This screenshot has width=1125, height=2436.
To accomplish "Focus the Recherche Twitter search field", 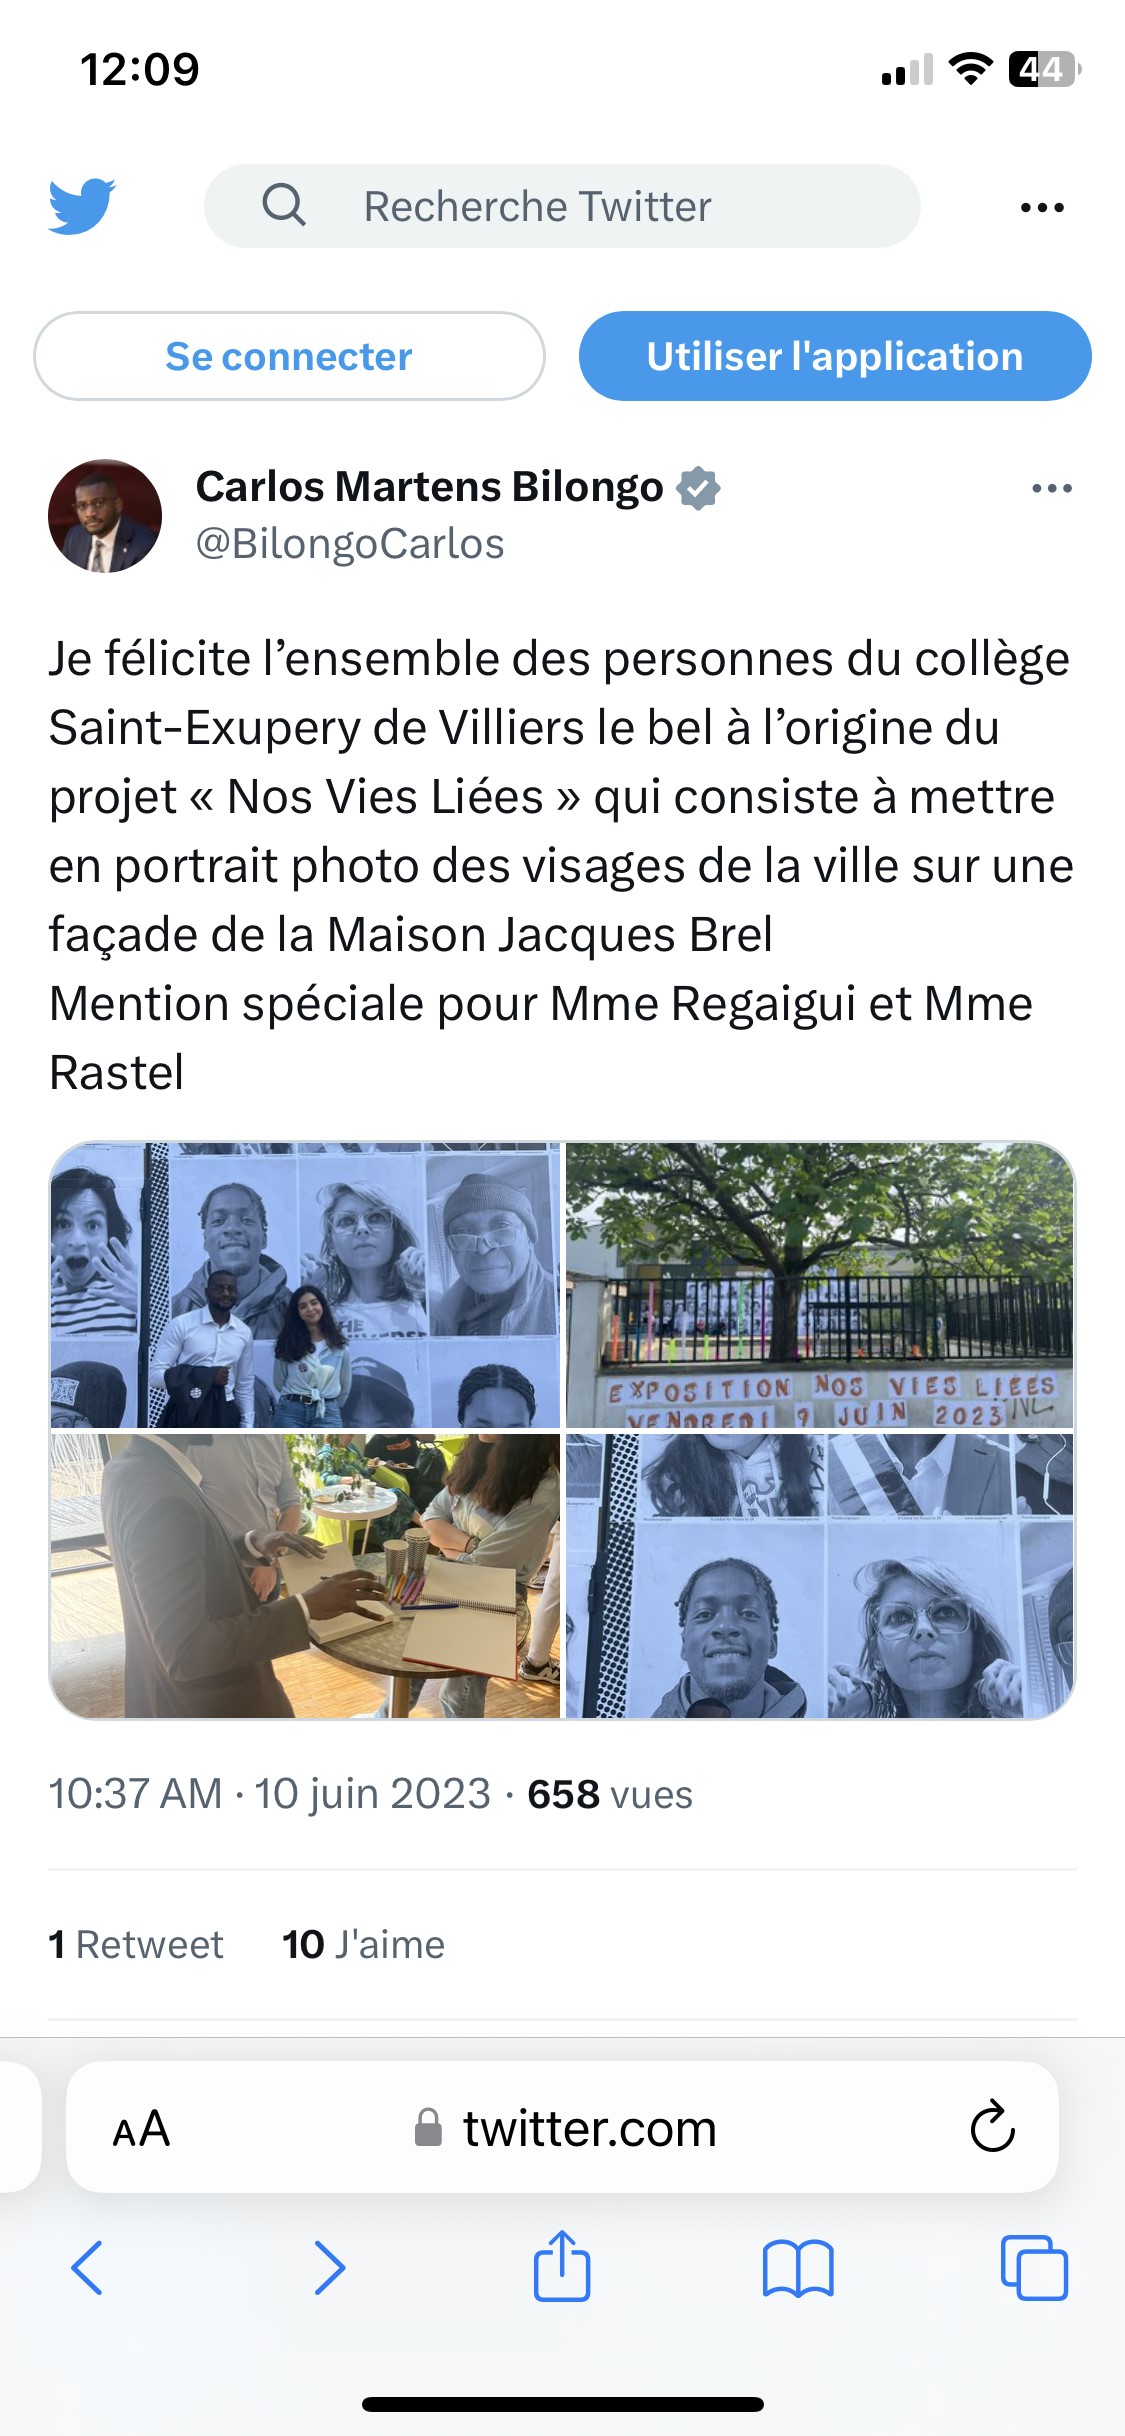I will click(562, 206).
